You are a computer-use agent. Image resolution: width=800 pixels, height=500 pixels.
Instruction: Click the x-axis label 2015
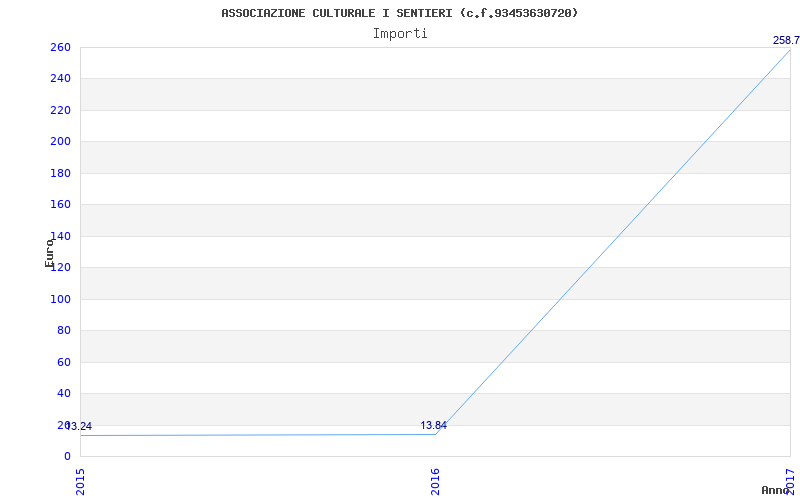tap(80, 481)
